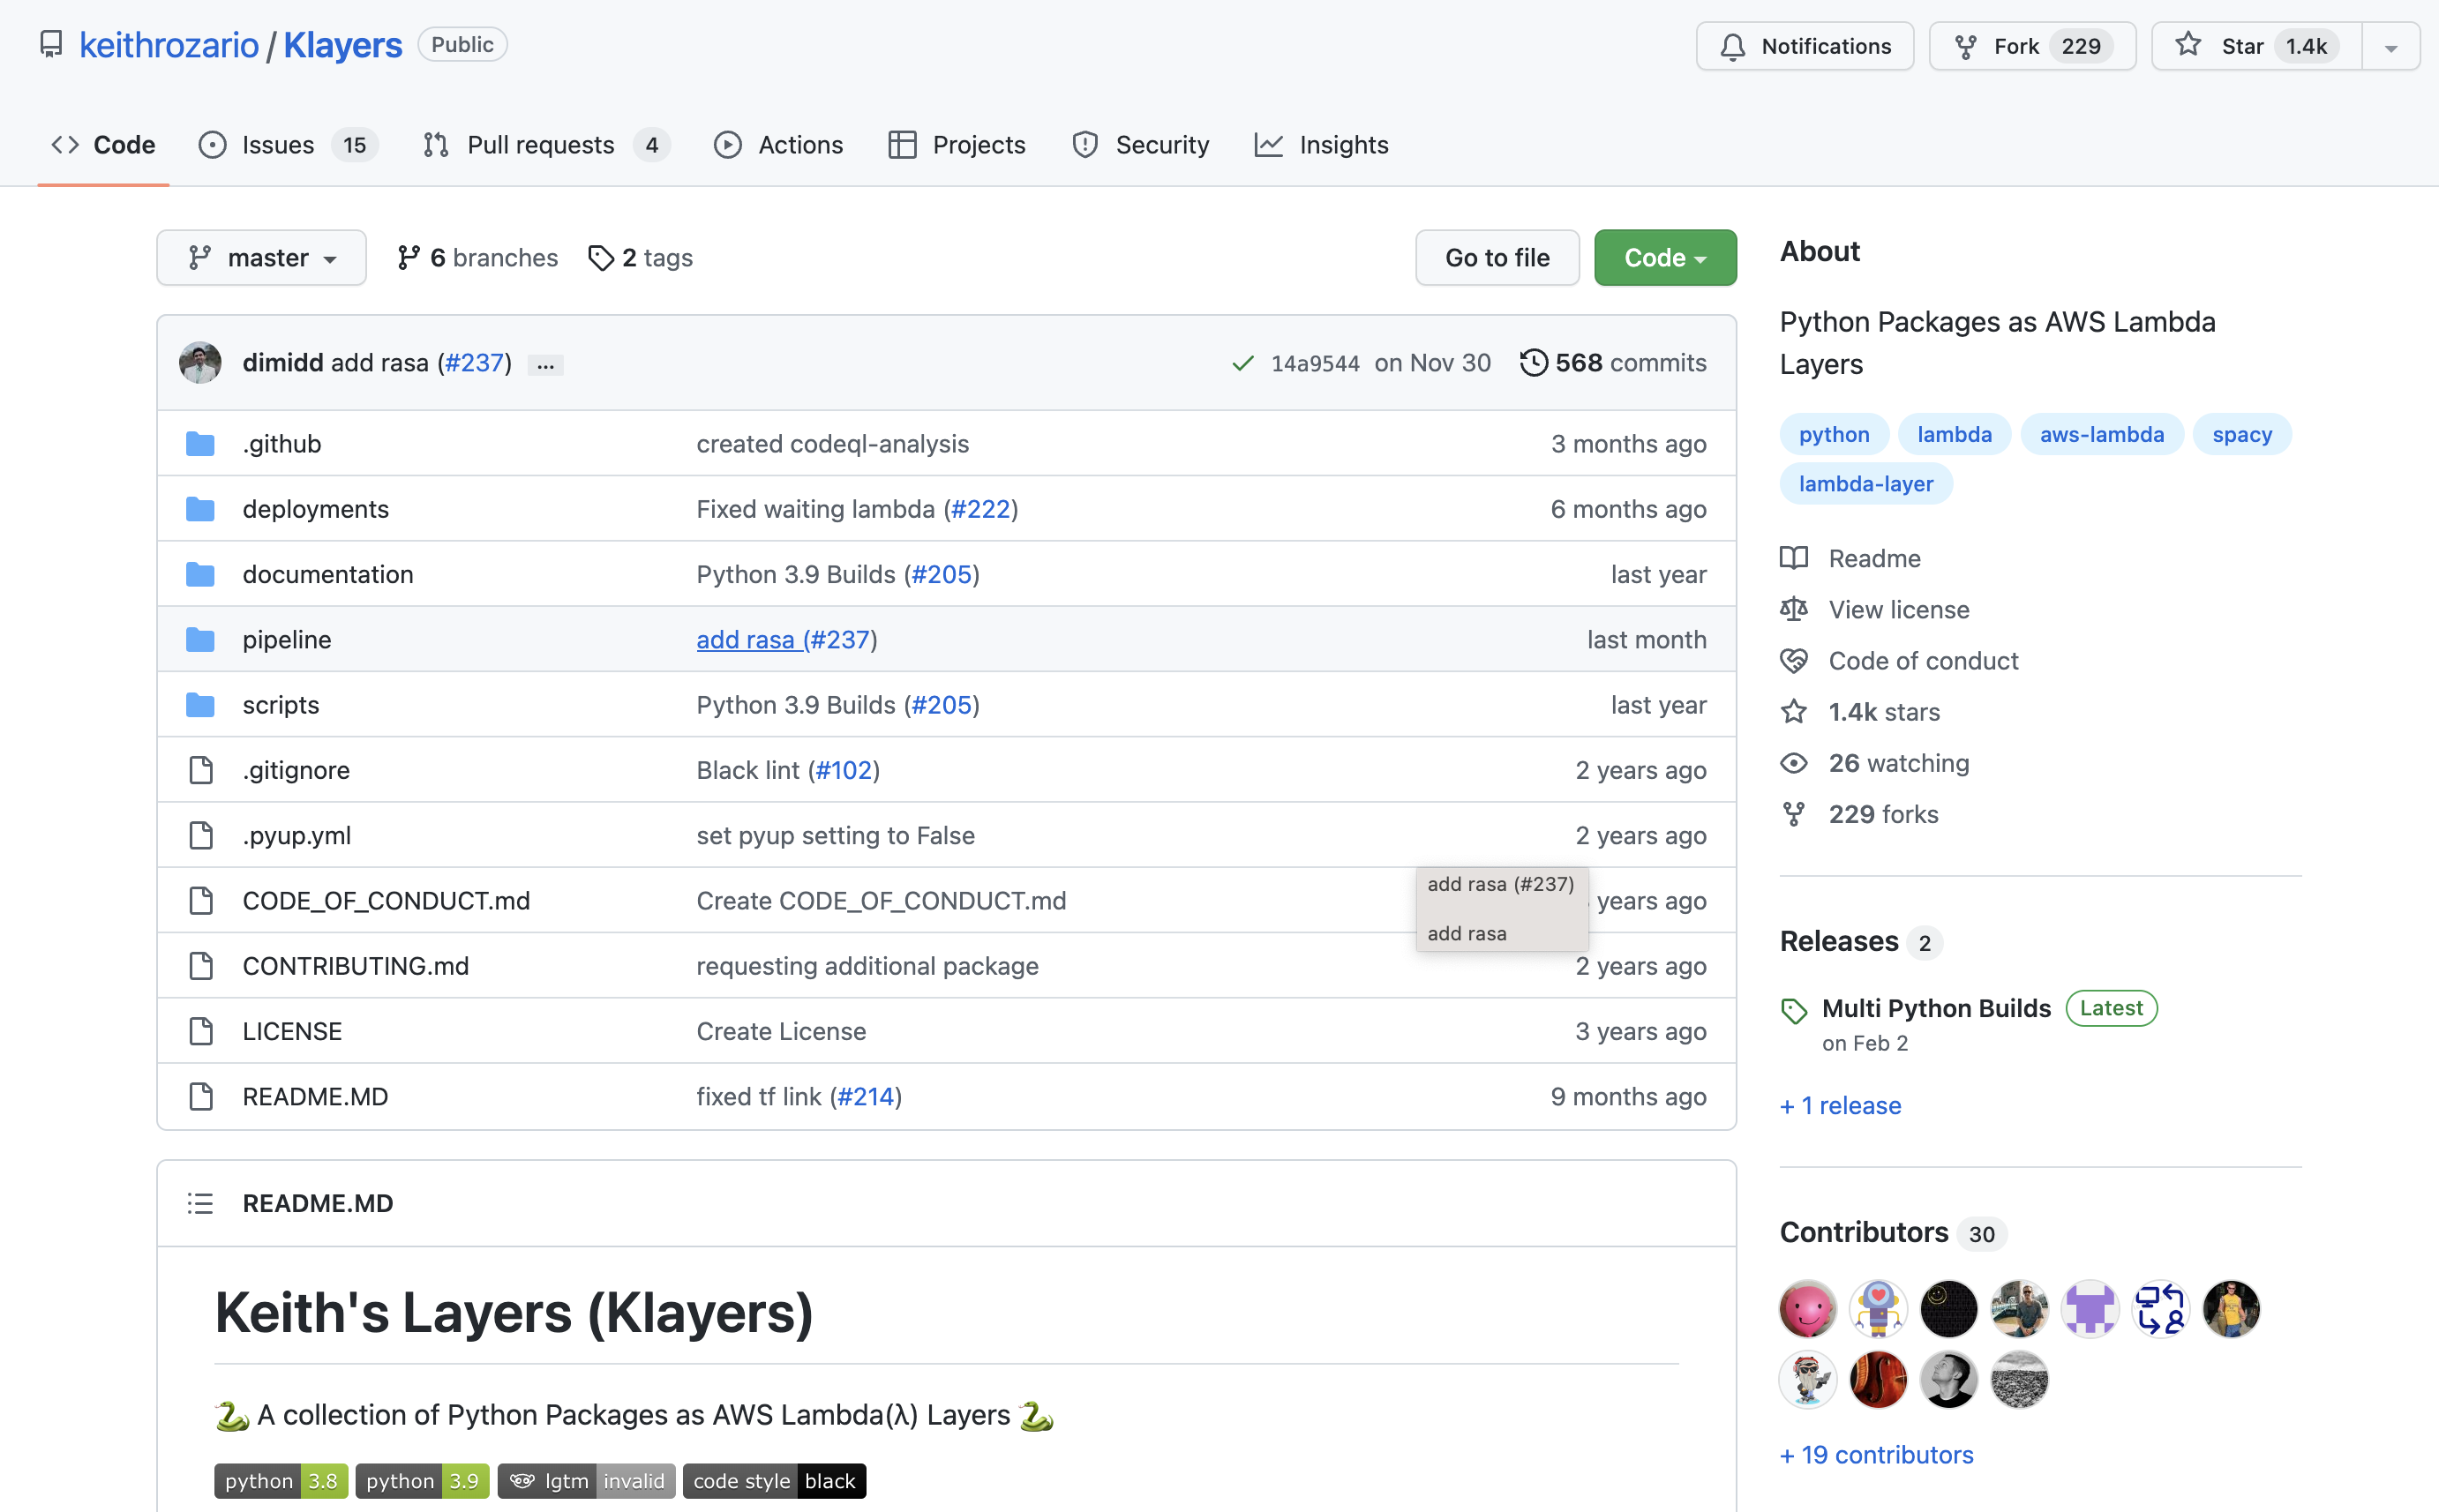The height and width of the screenshot is (1512, 2439).
Task: Click the Go to file button
Action: (1497, 258)
